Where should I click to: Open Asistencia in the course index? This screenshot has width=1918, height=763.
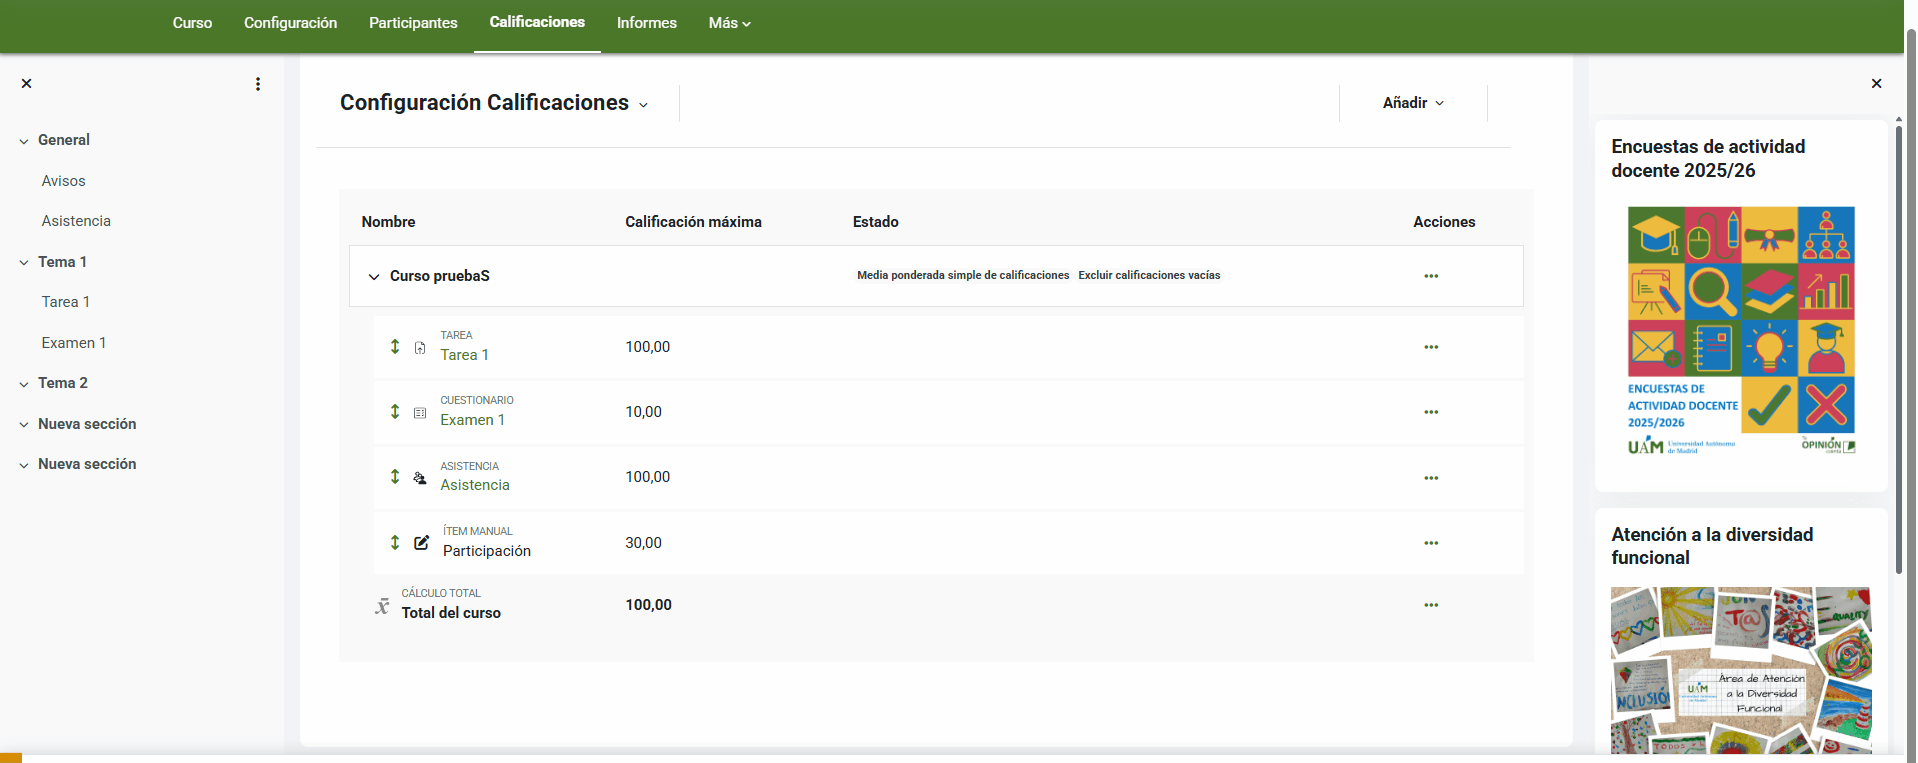coord(76,221)
